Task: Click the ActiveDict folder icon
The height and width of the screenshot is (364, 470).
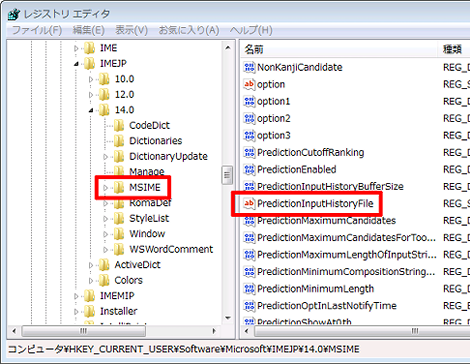Action: (x=104, y=265)
